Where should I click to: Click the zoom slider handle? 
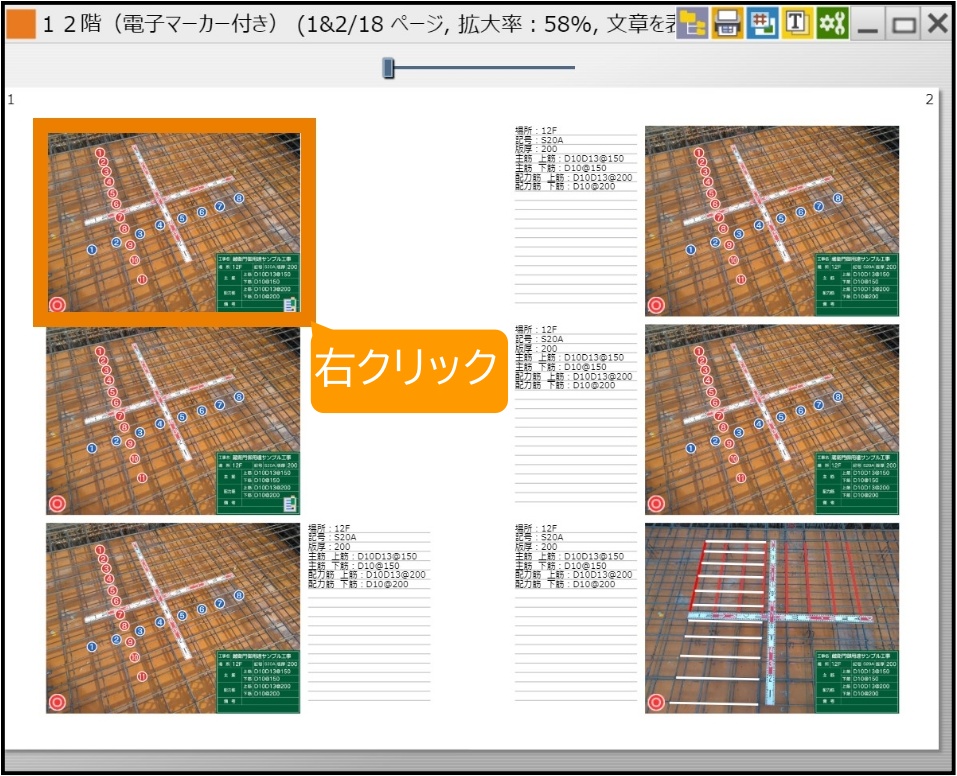(x=388, y=68)
